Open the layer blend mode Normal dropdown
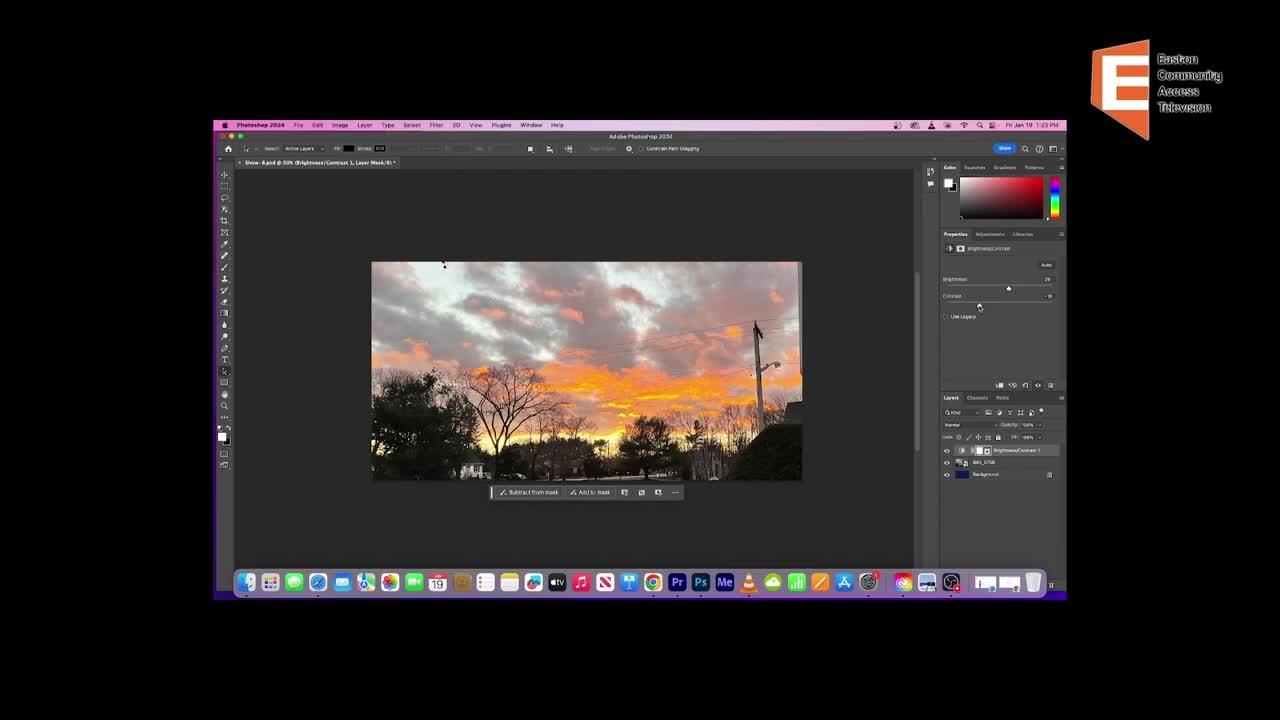Viewport: 1280px width, 720px height. pyautogui.click(x=969, y=425)
